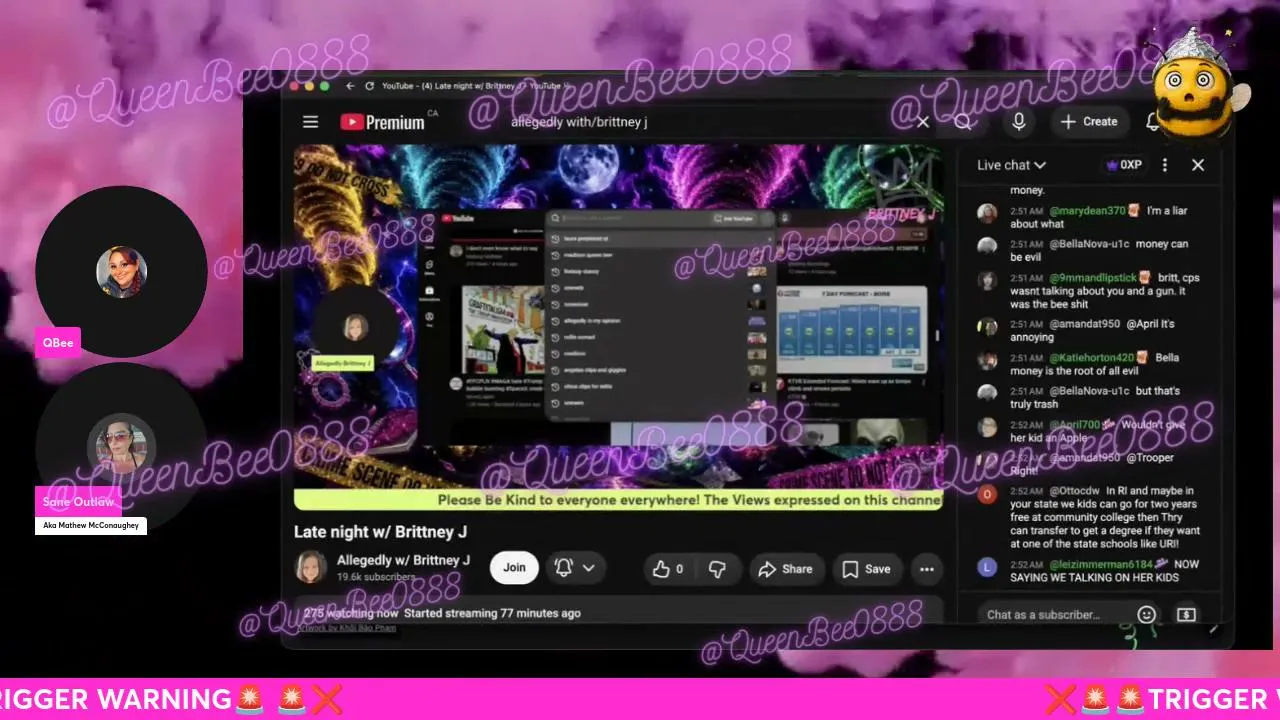
Task: Click @April700's chat avatar
Action: tap(987, 427)
